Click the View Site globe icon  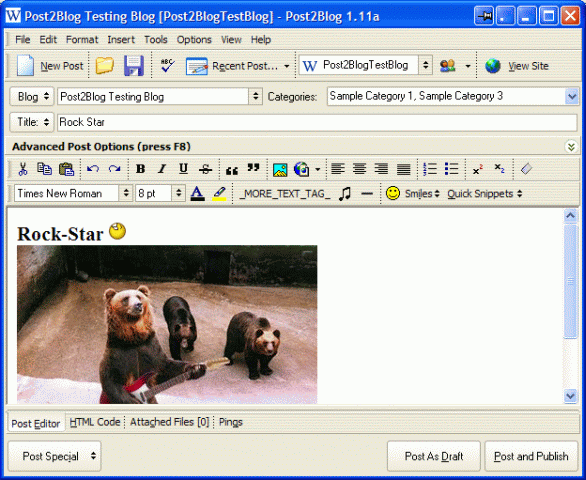[x=493, y=66]
